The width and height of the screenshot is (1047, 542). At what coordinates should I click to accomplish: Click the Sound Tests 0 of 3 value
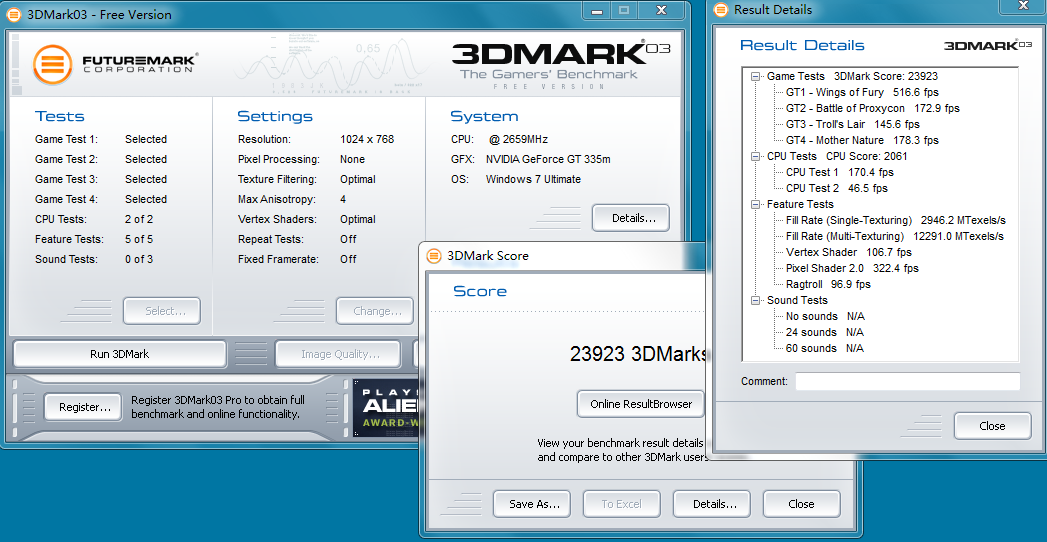tap(139, 260)
